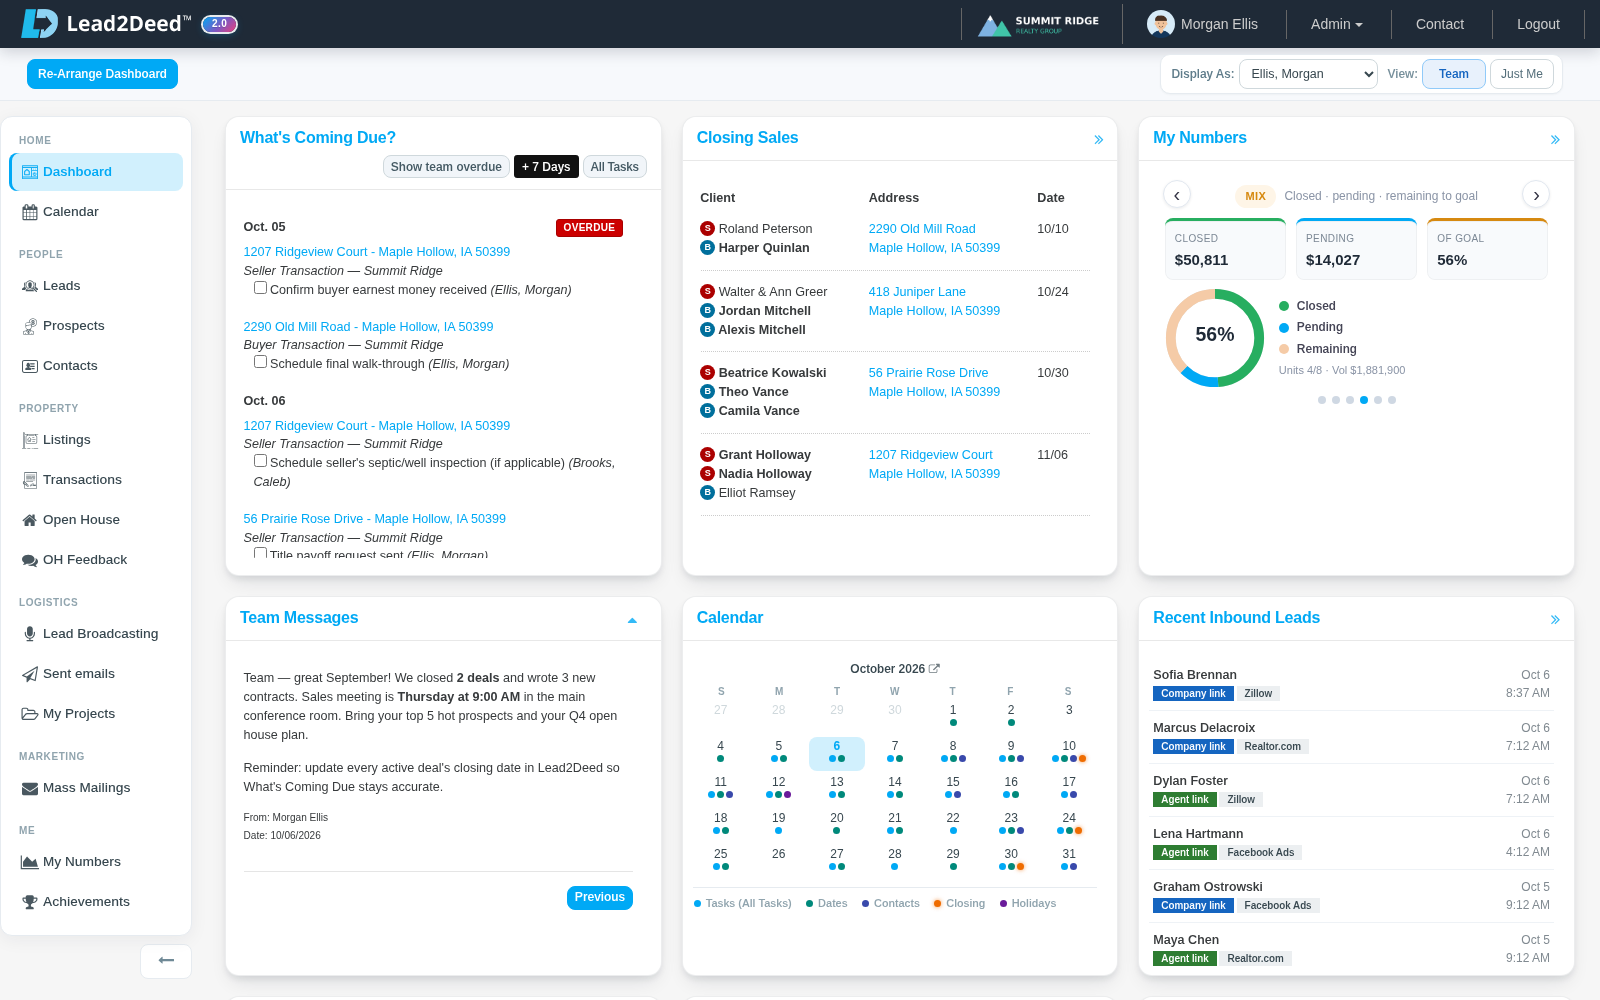The width and height of the screenshot is (1600, 1000).
Task: Check Confirm buyer earnest money received task
Action: point(260,288)
